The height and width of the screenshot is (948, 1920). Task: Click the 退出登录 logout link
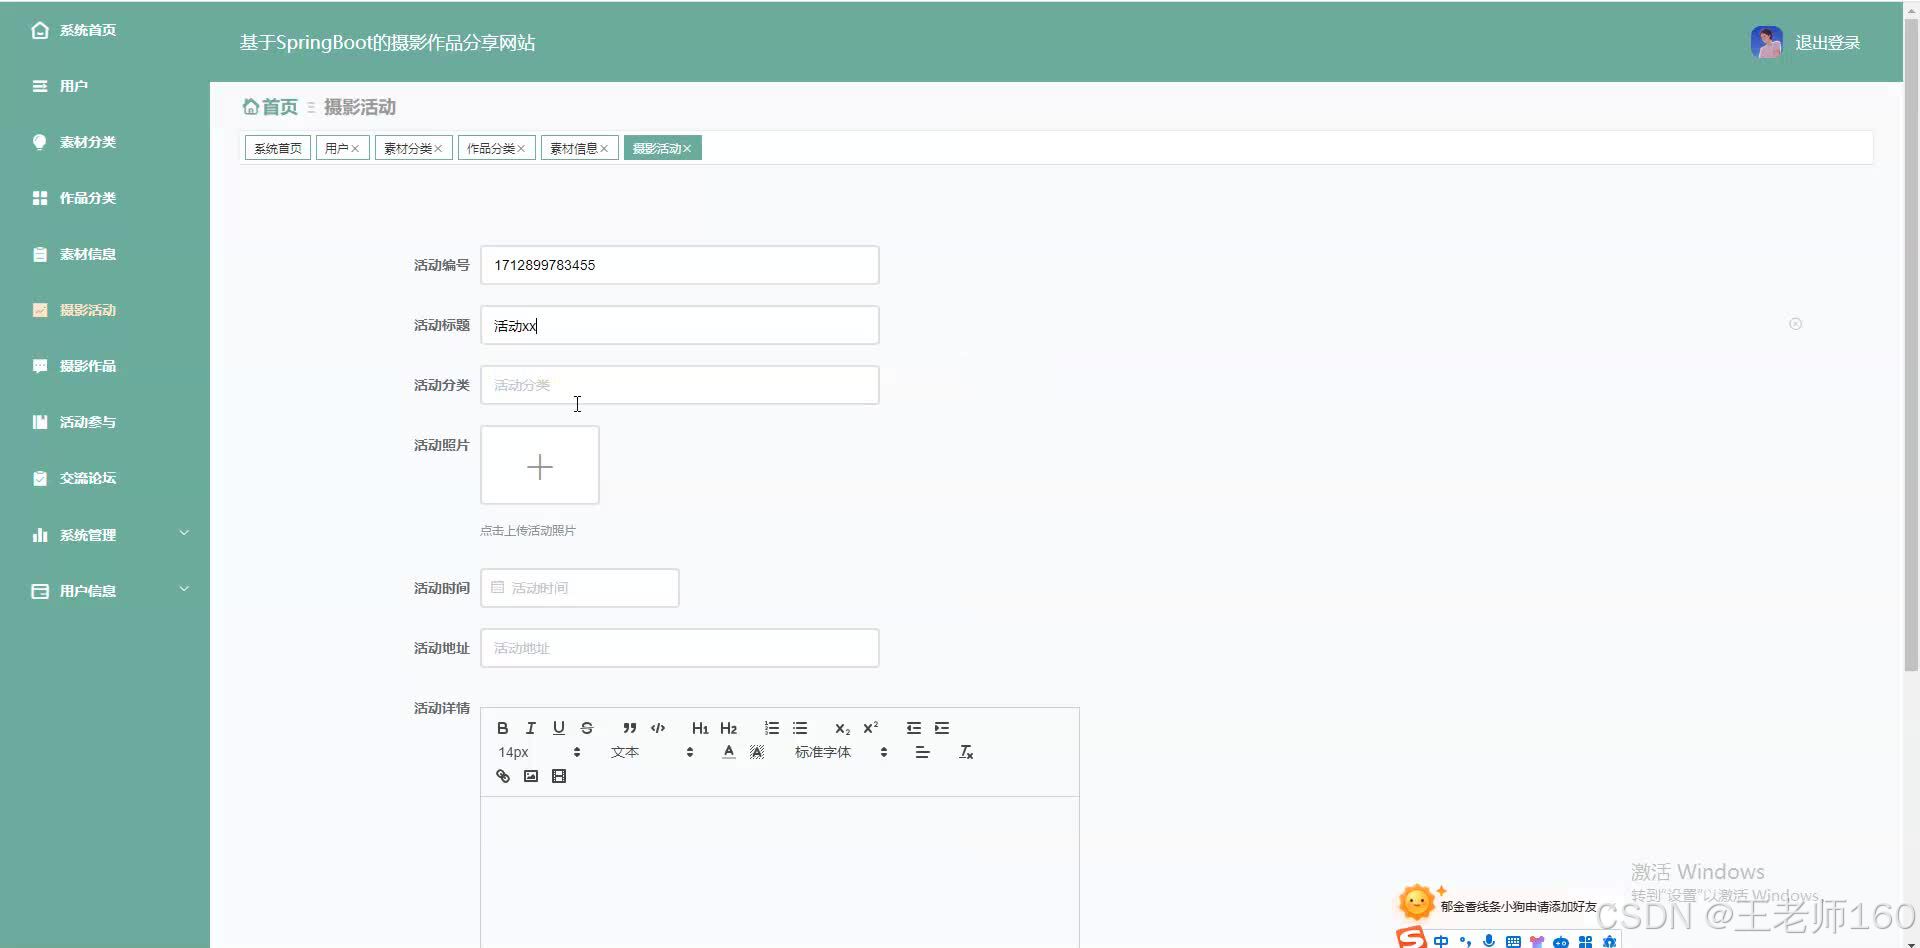[x=1827, y=43]
